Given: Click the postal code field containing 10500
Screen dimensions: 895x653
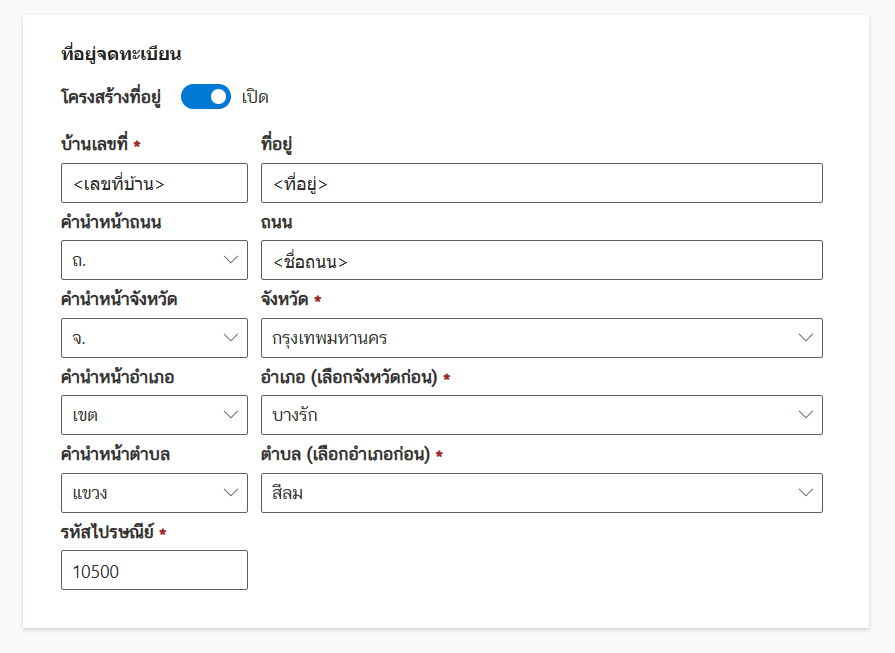Looking at the screenshot, I should pyautogui.click(x=154, y=570).
